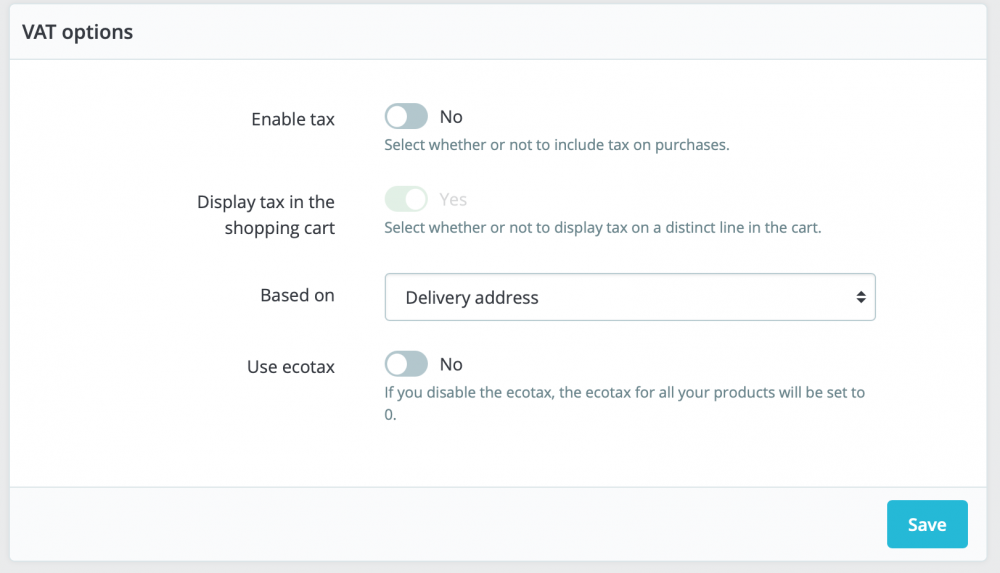Click the "Use ecotax" field label
Viewport: 1000px width, 573px height.
(291, 367)
